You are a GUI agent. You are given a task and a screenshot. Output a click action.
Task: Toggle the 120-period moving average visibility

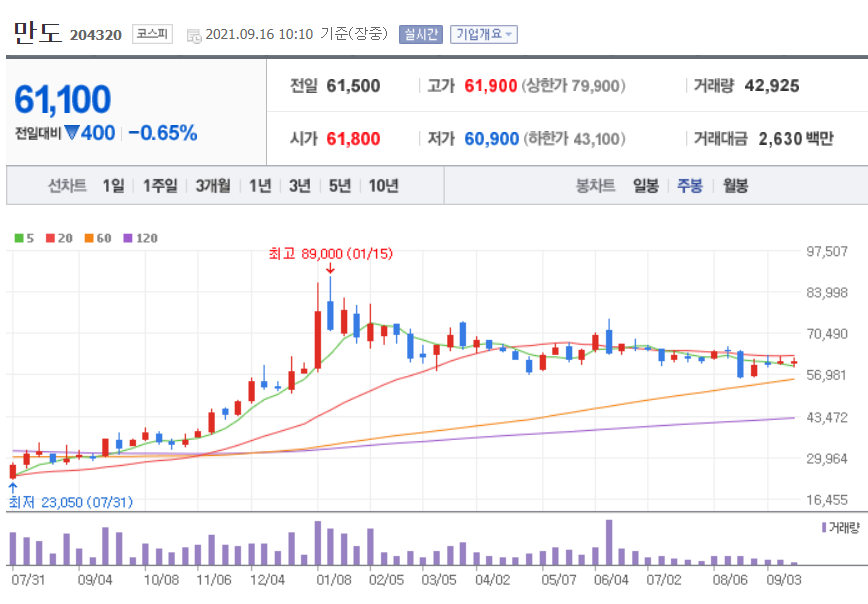(x=138, y=236)
